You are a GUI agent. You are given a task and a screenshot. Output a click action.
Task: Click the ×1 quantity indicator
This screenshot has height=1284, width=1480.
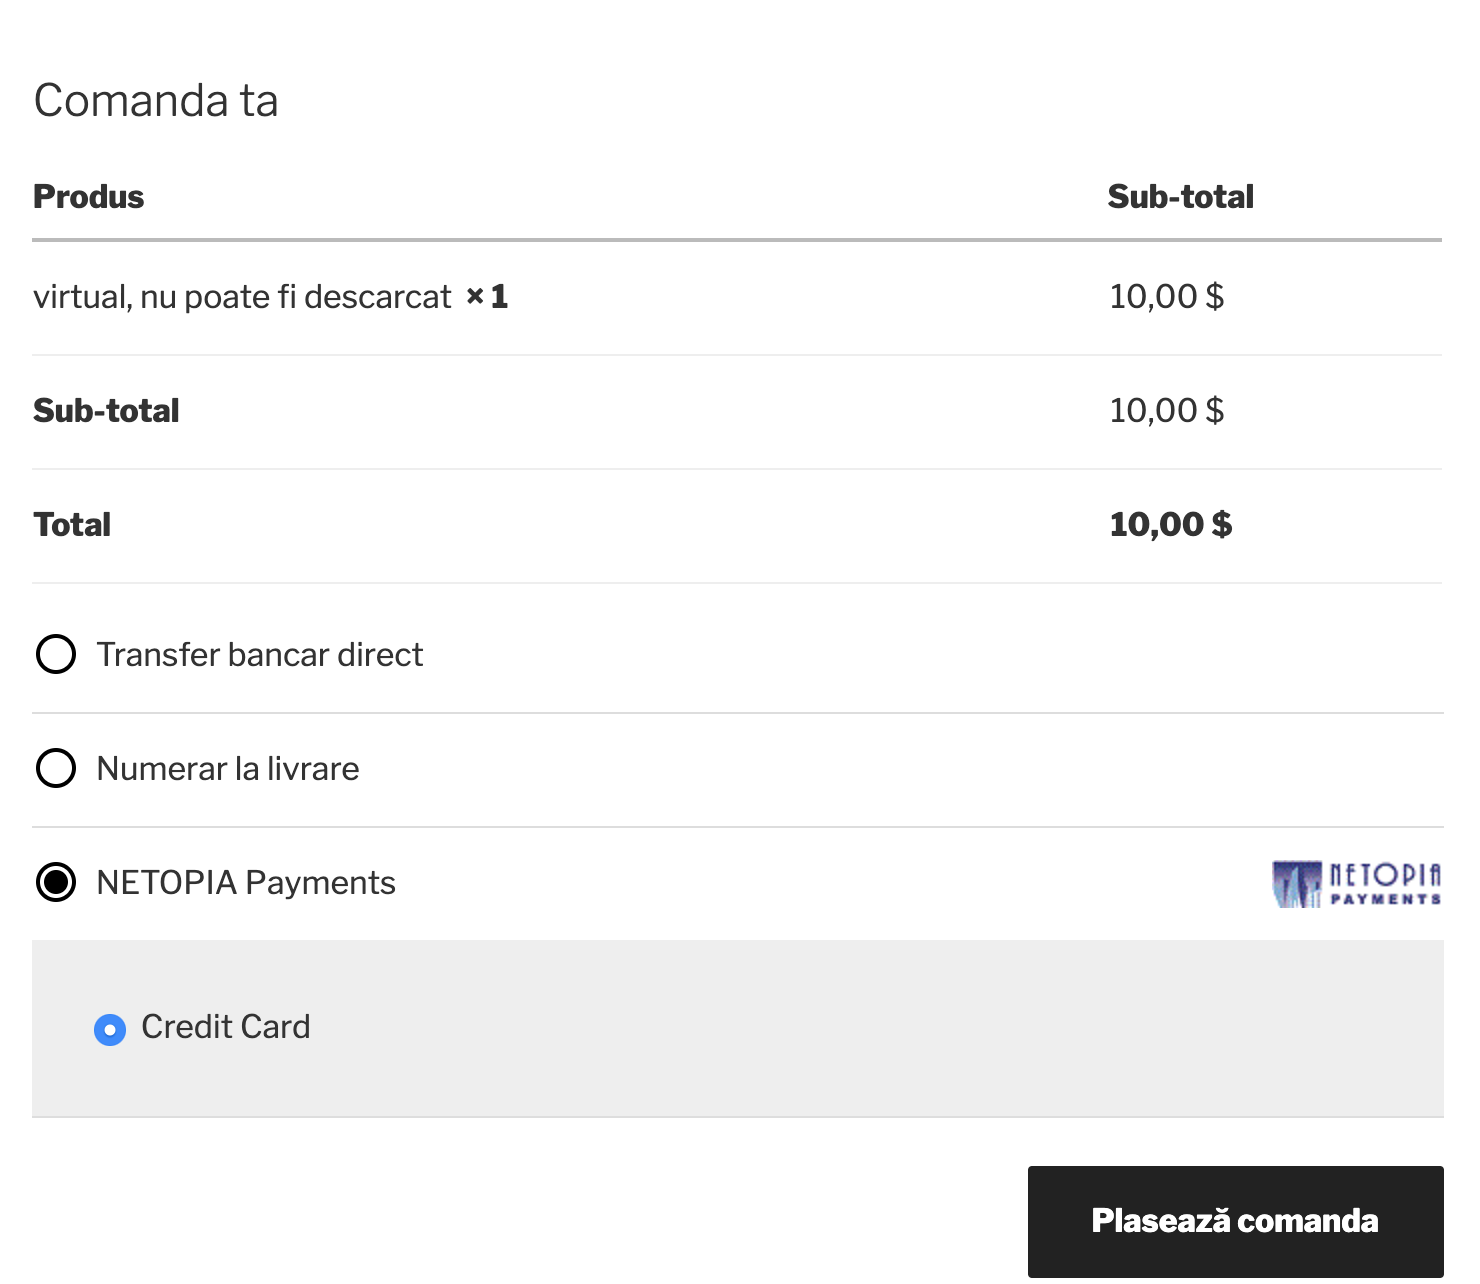point(488,297)
